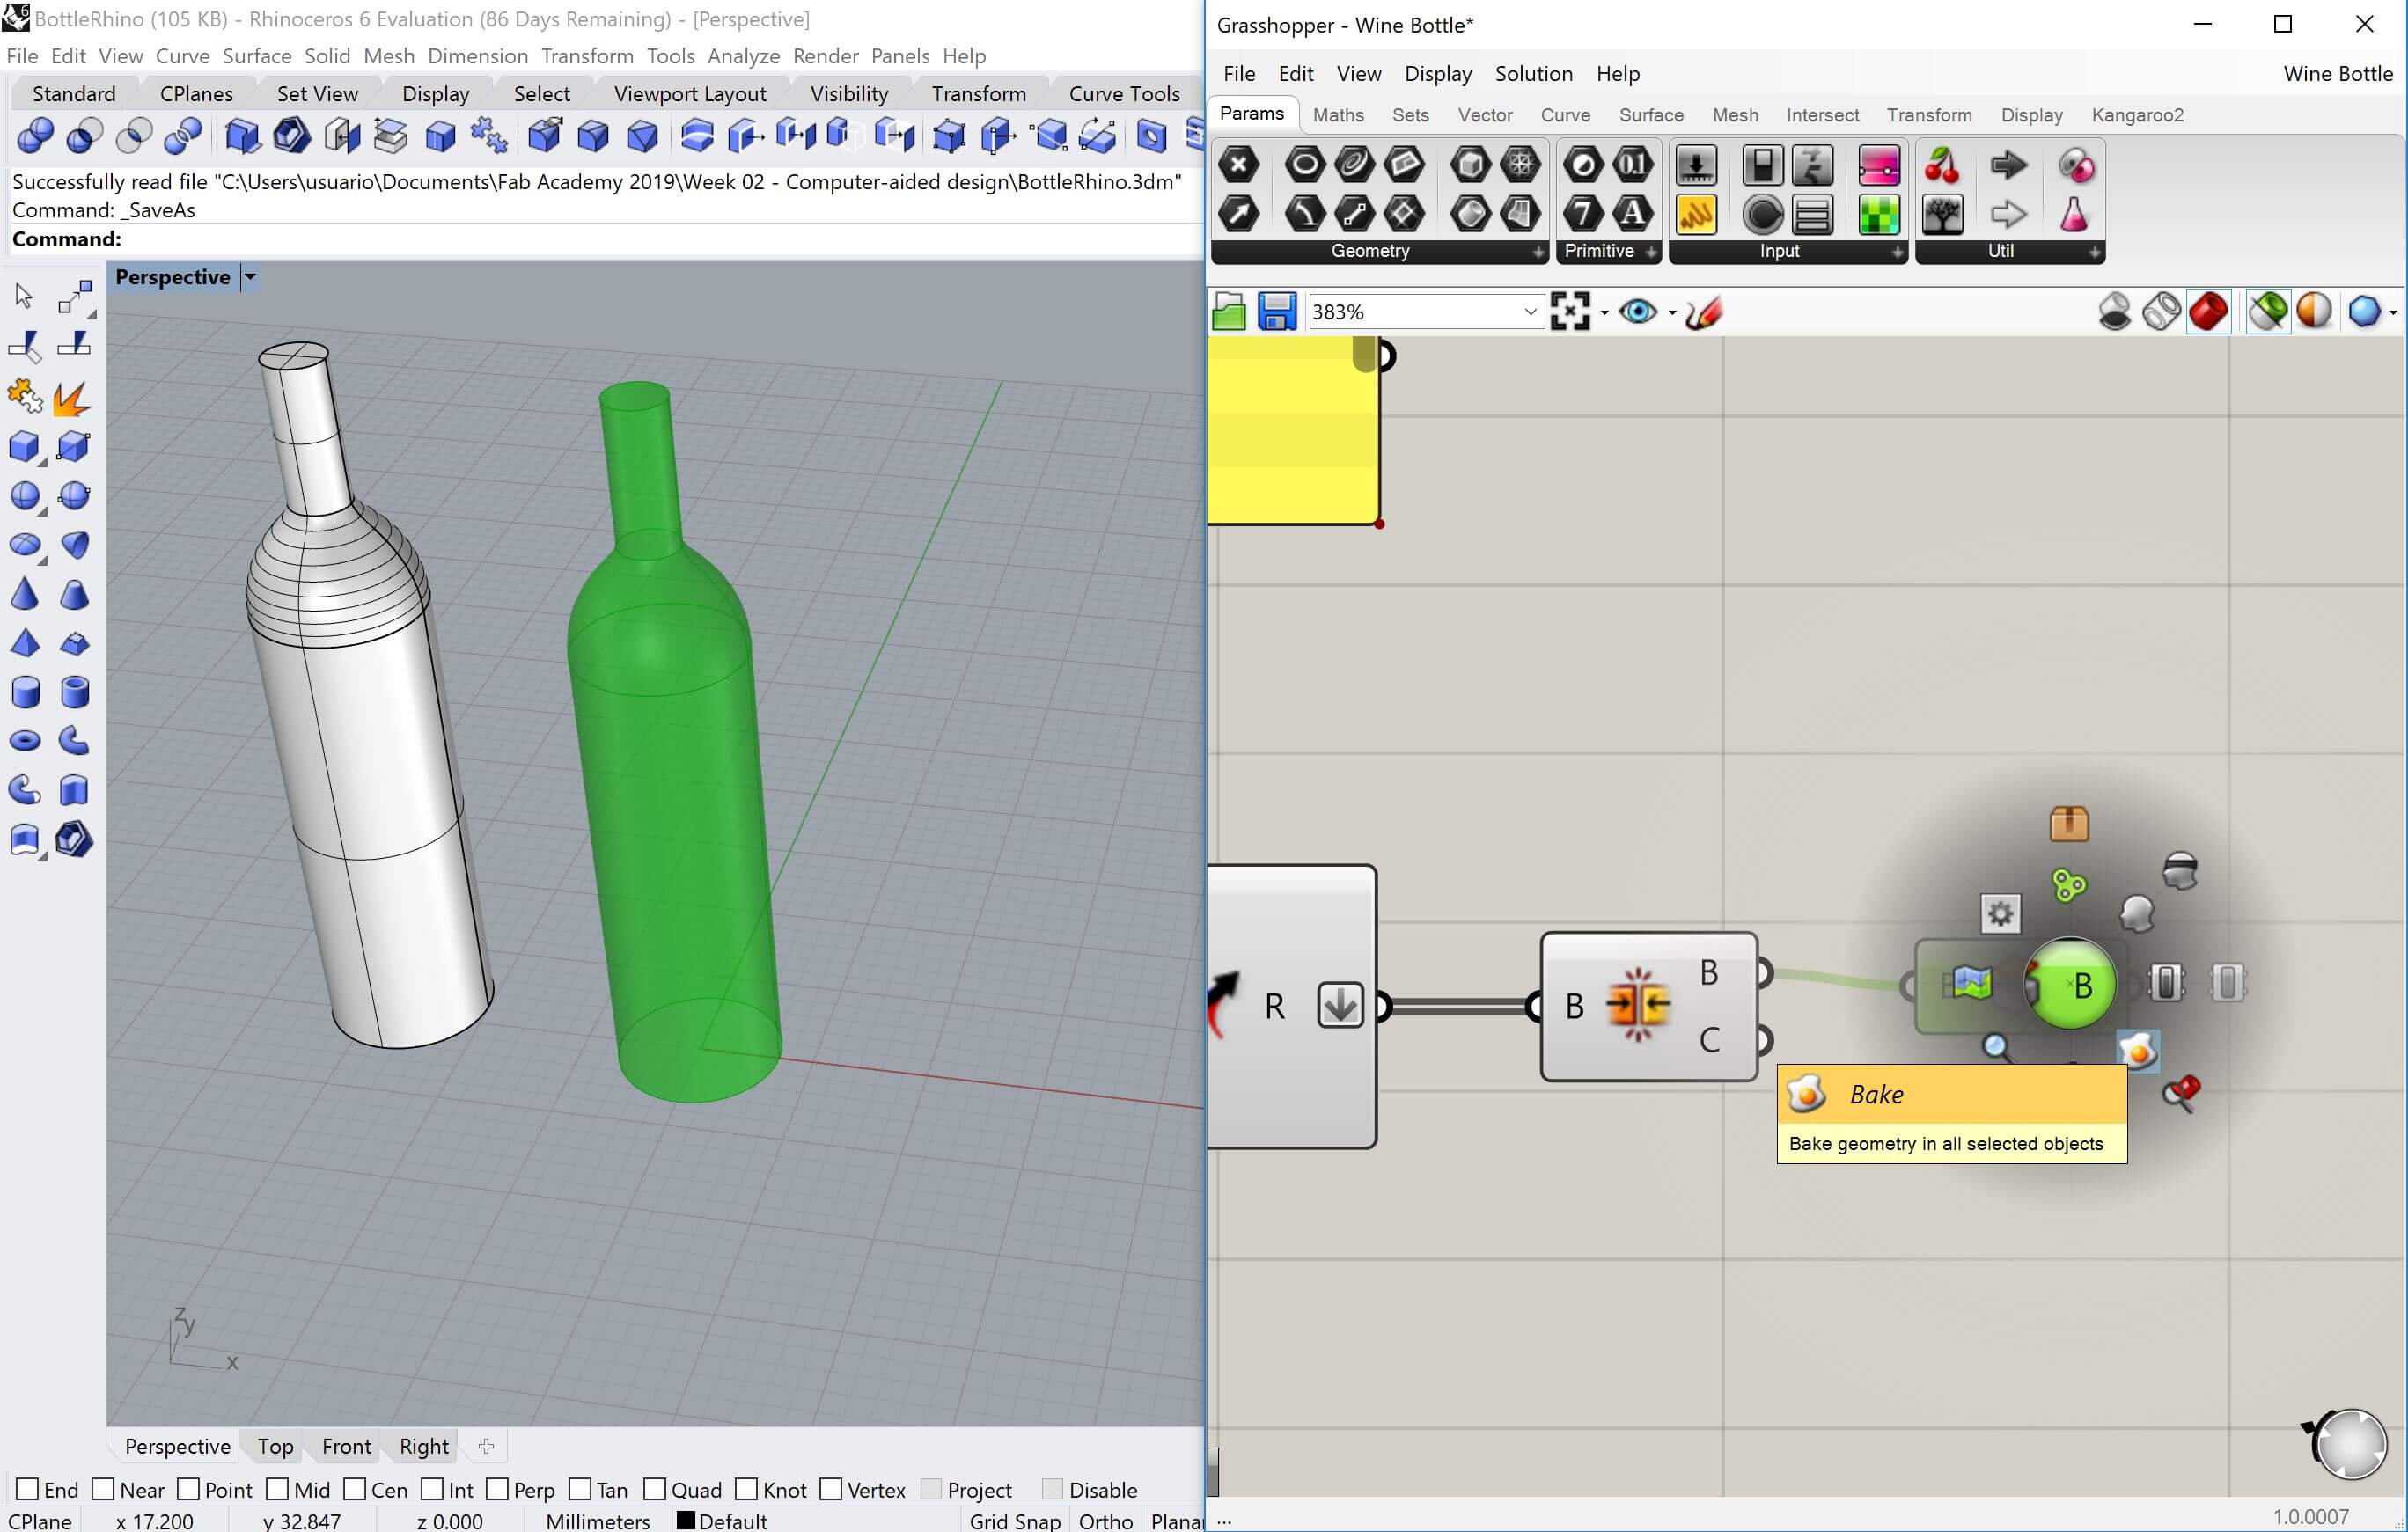Toggle Grid Snap in the status bar
The image size is (2408, 1532).
click(1014, 1520)
